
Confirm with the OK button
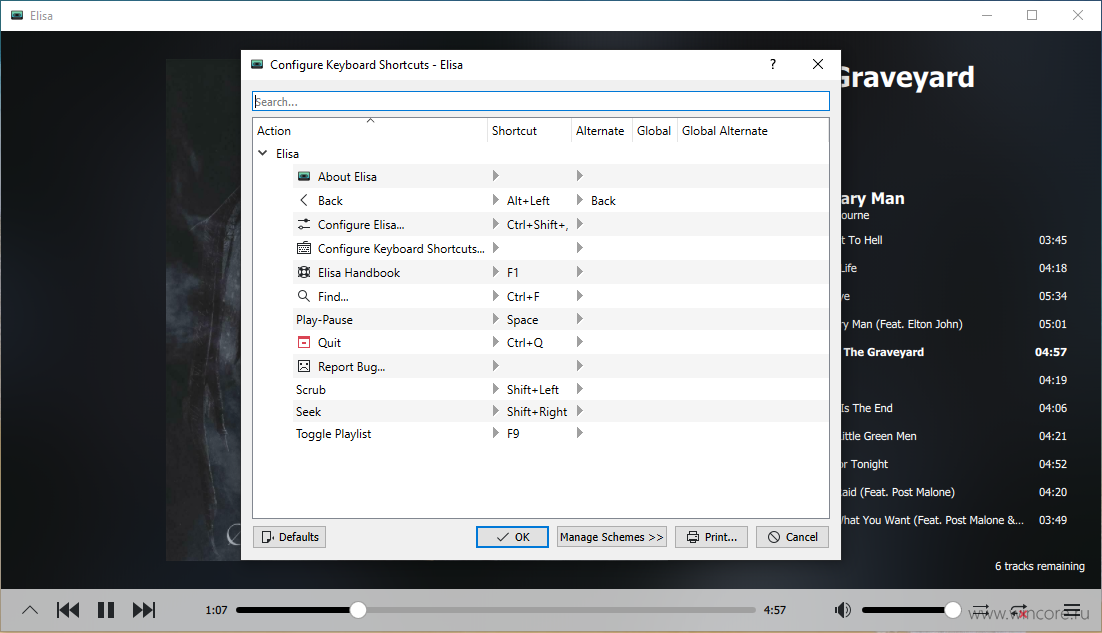(512, 537)
